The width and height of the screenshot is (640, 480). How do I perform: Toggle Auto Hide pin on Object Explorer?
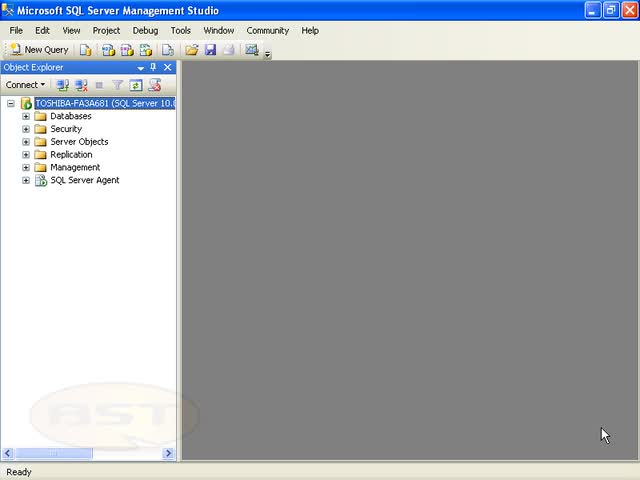[x=153, y=67]
